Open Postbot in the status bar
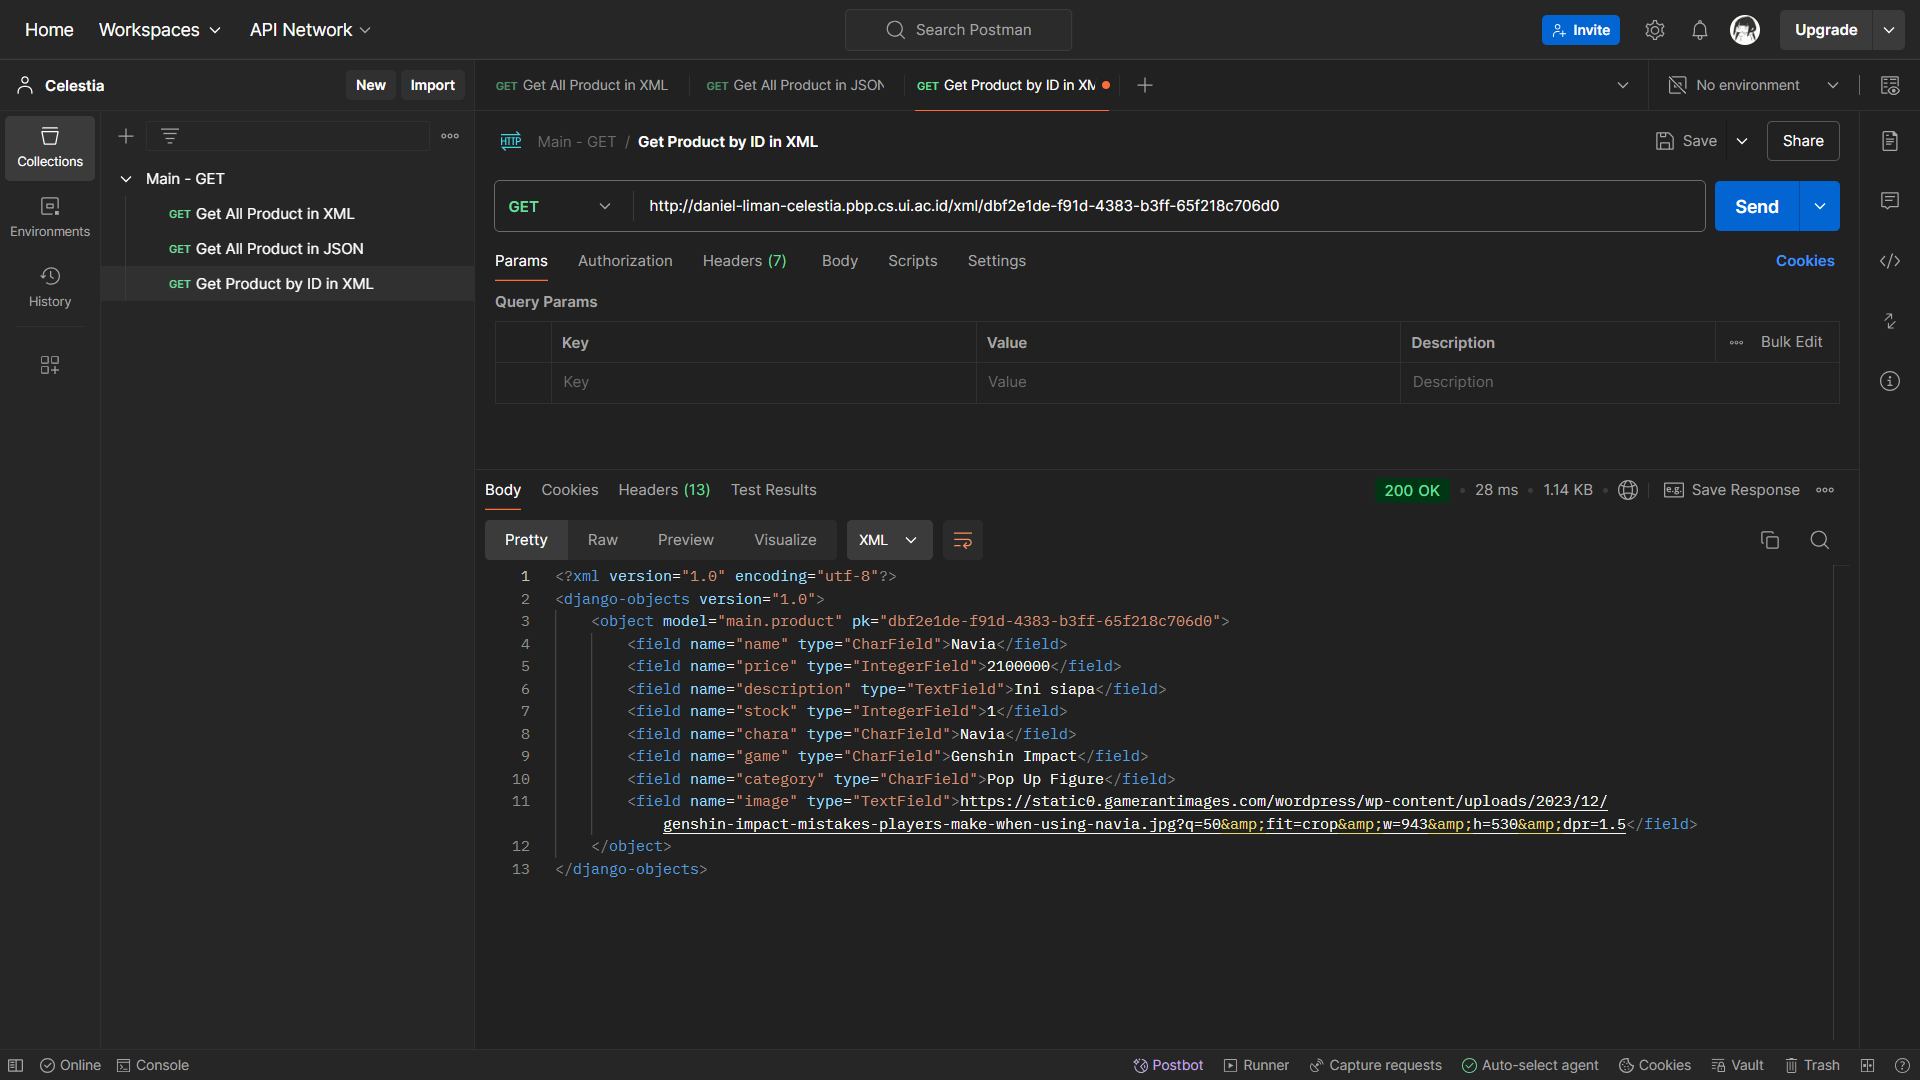The height and width of the screenshot is (1080, 1920). click(x=1167, y=1065)
